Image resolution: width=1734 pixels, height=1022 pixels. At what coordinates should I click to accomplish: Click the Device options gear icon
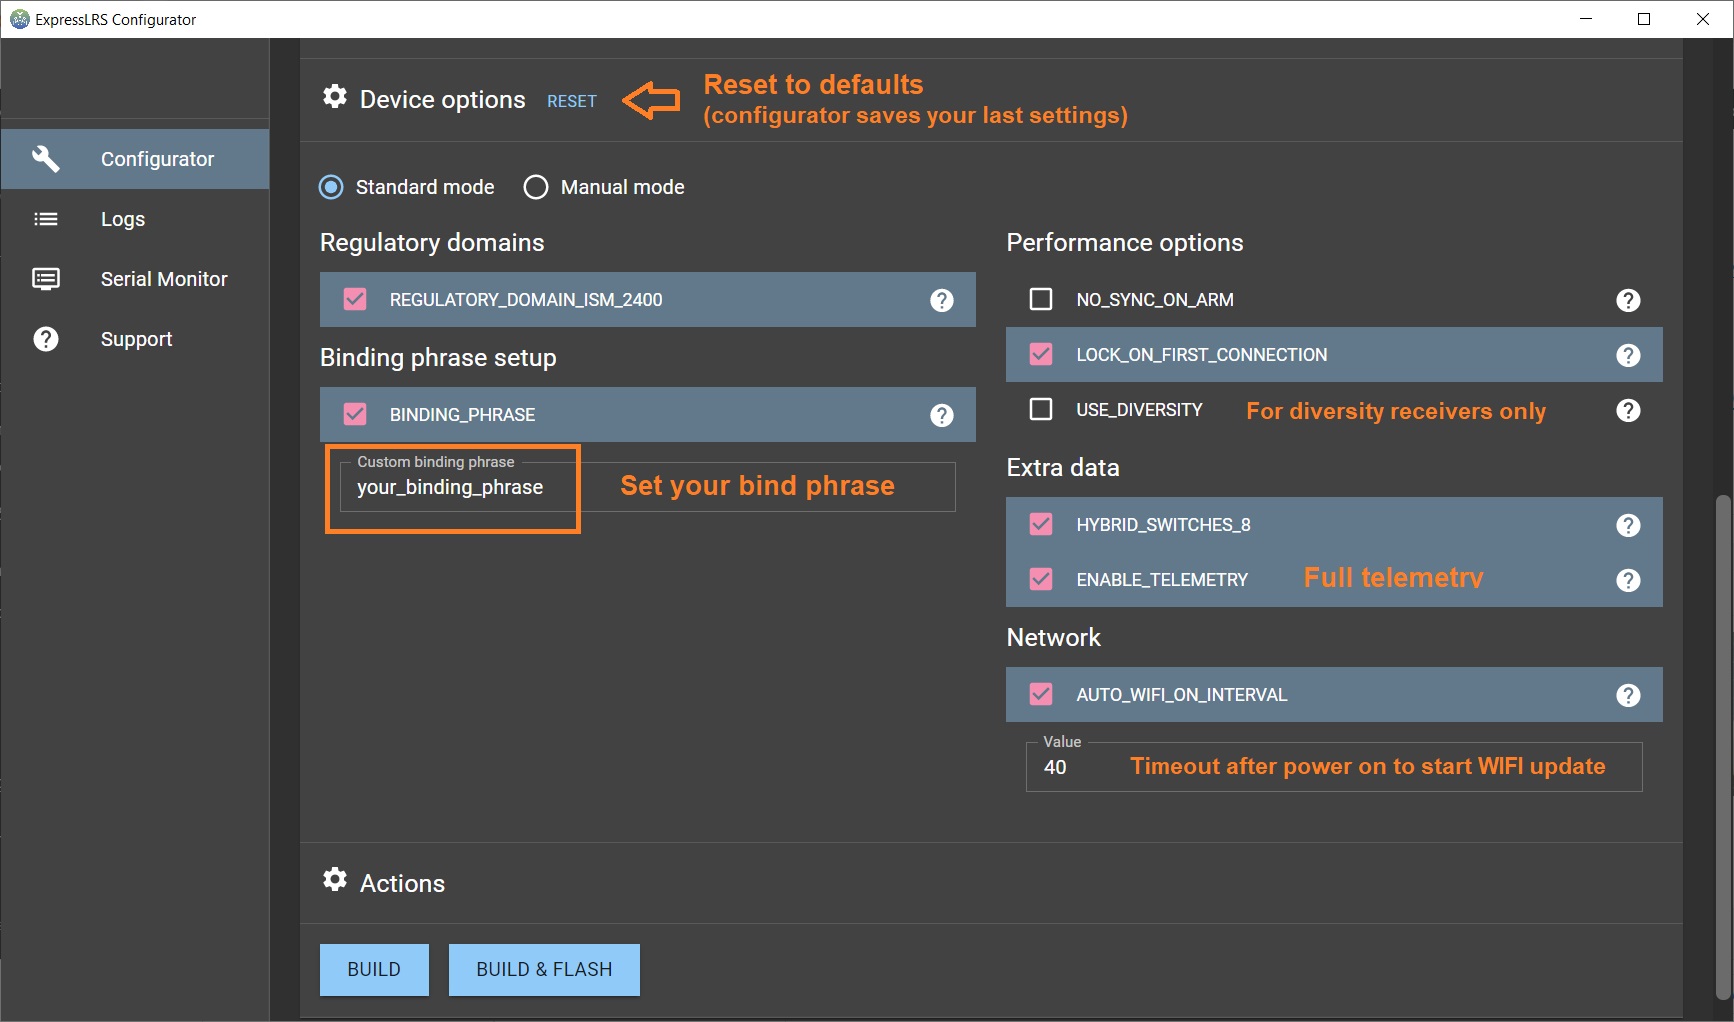[x=335, y=96]
